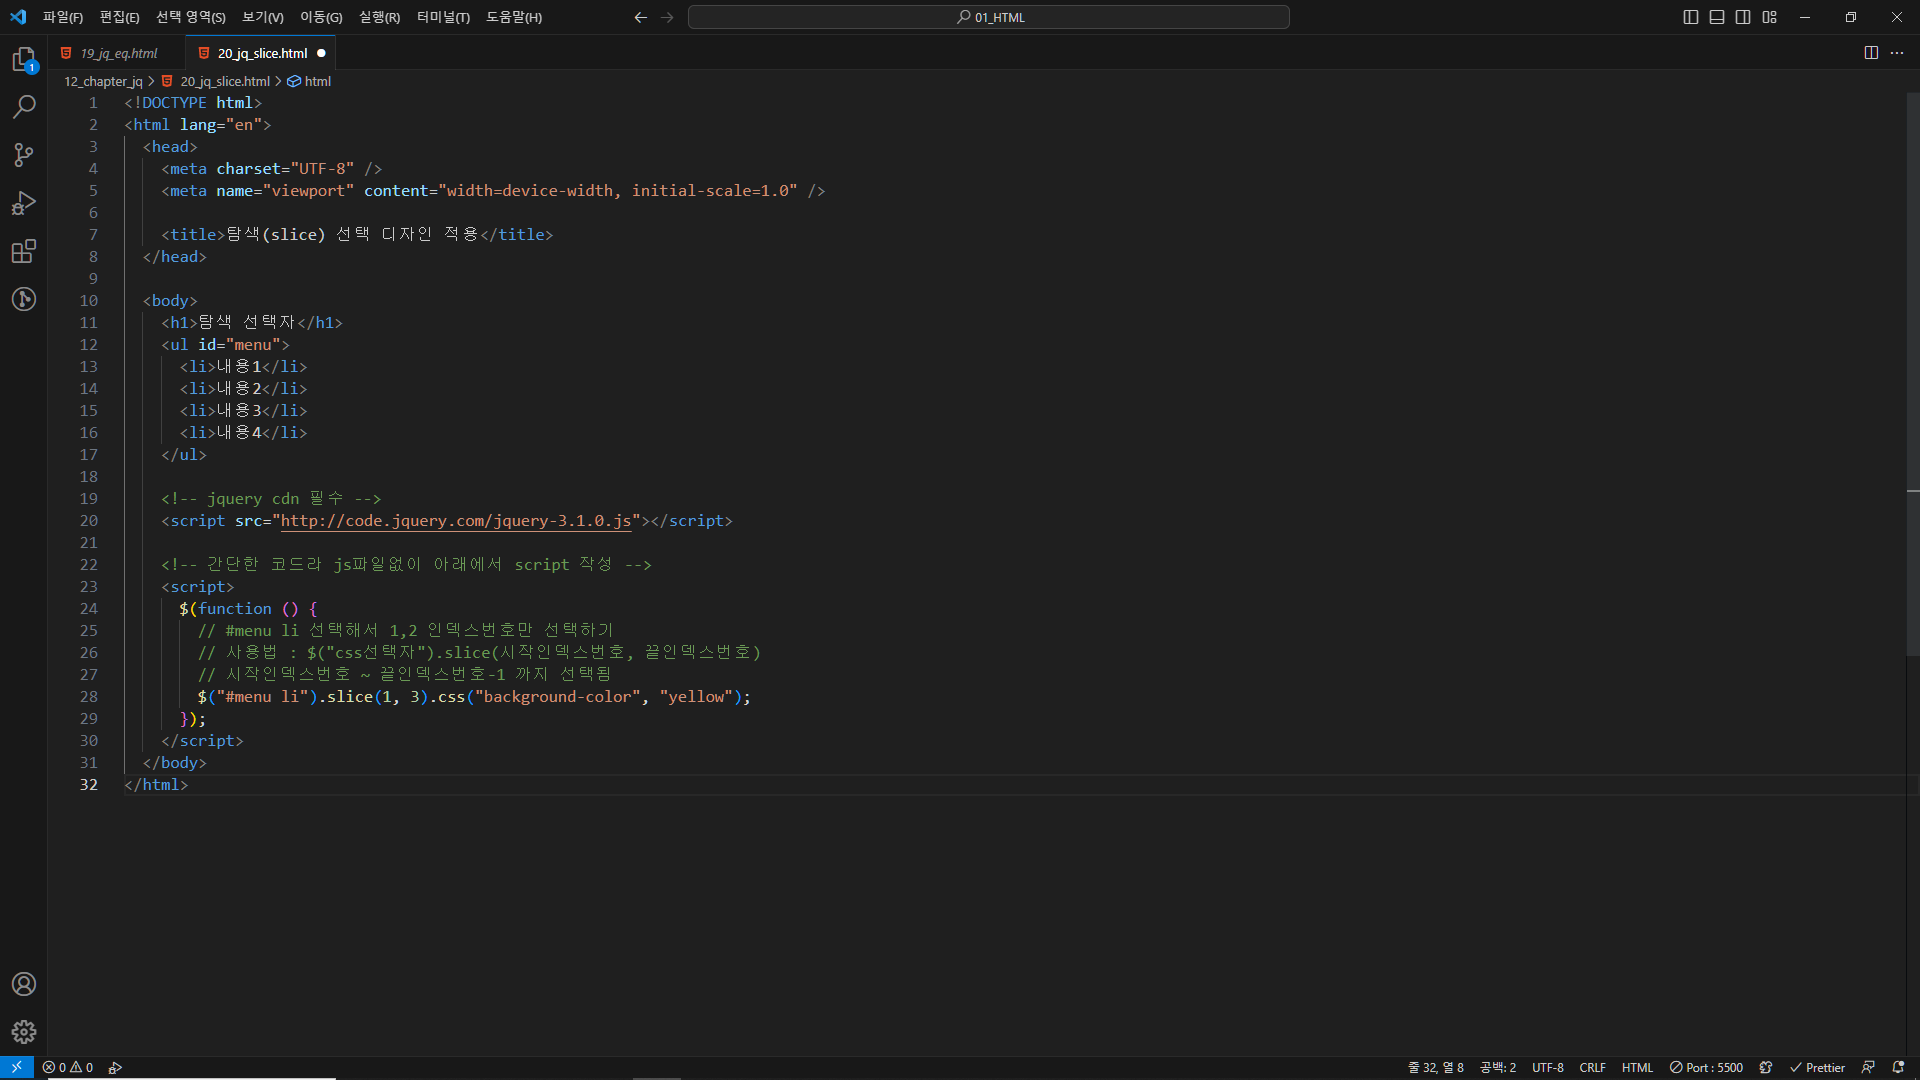
Task: Open the Search view in activity bar
Action: coord(24,107)
